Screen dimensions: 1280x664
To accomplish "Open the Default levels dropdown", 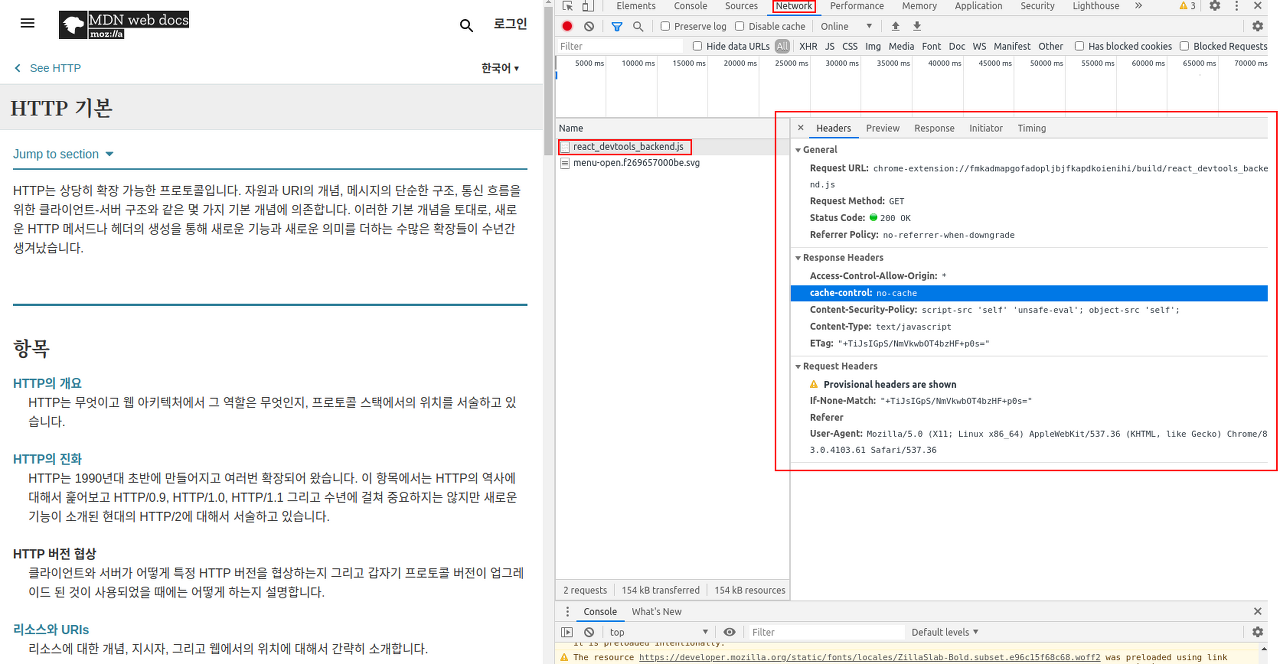I will (945, 632).
